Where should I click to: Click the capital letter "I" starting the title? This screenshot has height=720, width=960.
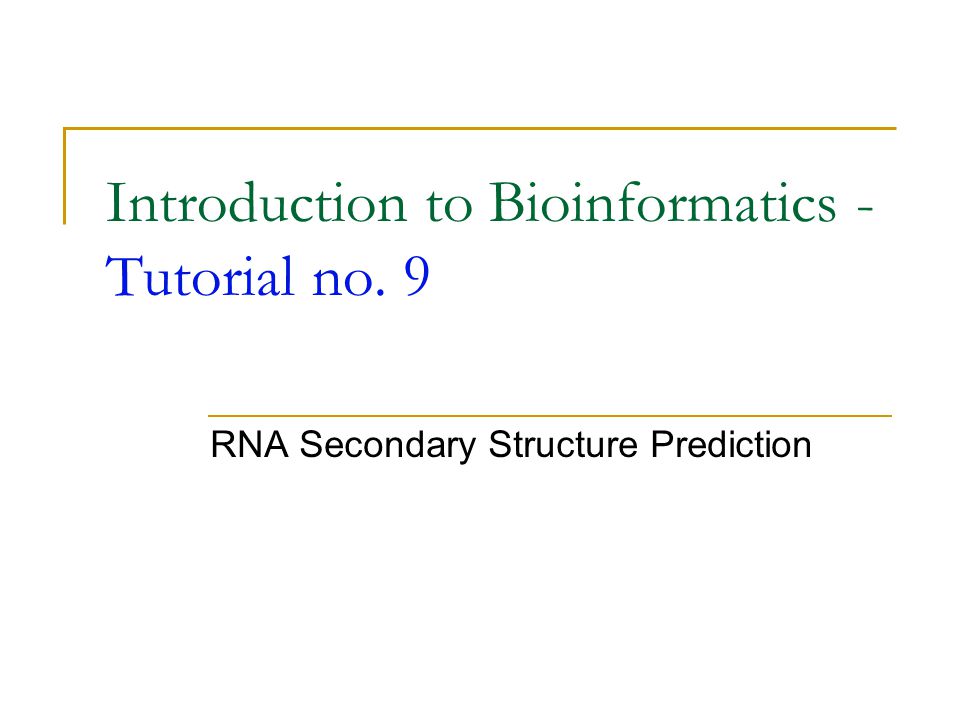coord(116,203)
